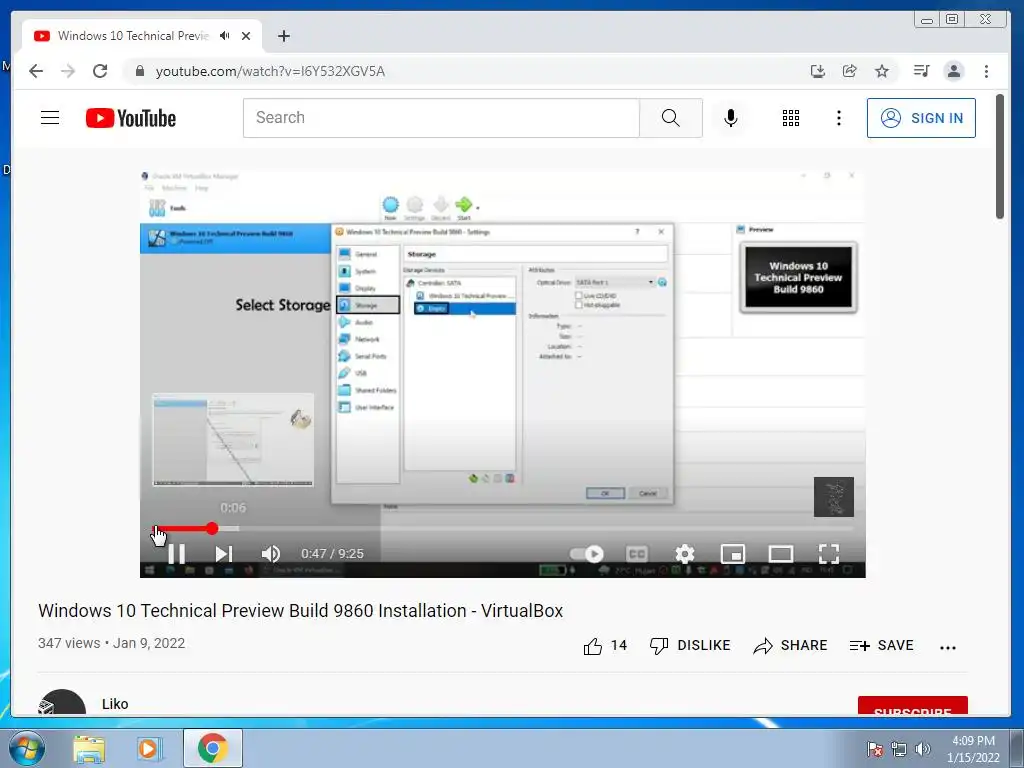Mute the video player volume

click(x=270, y=554)
